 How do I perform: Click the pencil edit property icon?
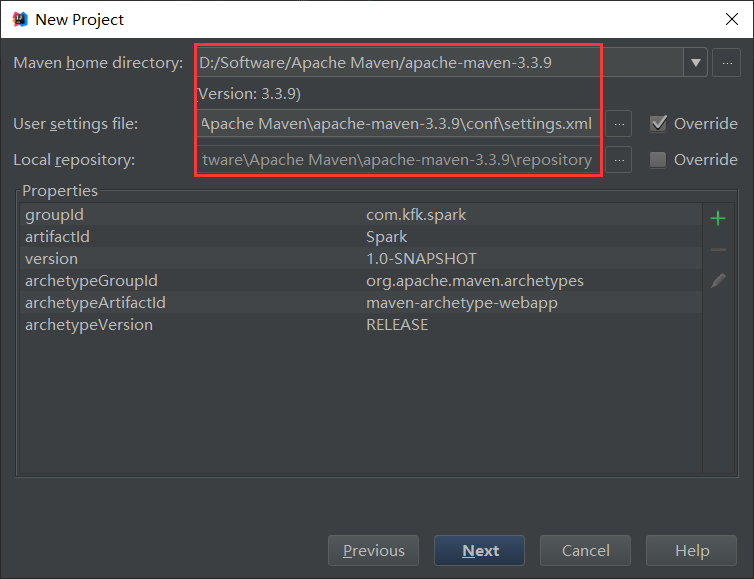point(718,281)
